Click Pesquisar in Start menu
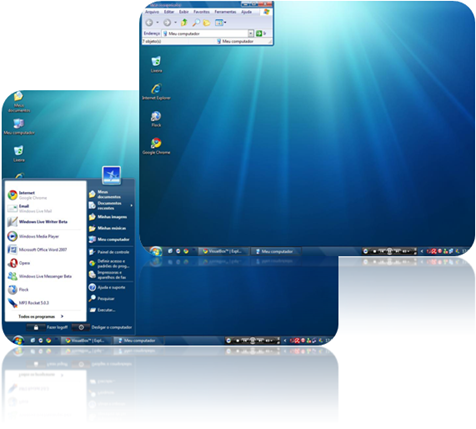 tap(102, 299)
